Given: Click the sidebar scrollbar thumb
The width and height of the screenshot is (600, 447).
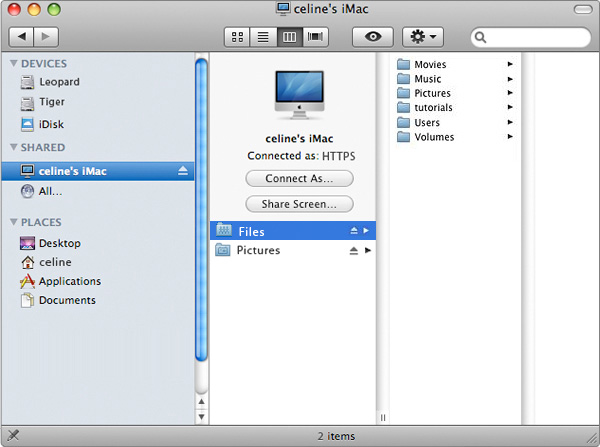Looking at the screenshot, I should pyautogui.click(x=201, y=210).
